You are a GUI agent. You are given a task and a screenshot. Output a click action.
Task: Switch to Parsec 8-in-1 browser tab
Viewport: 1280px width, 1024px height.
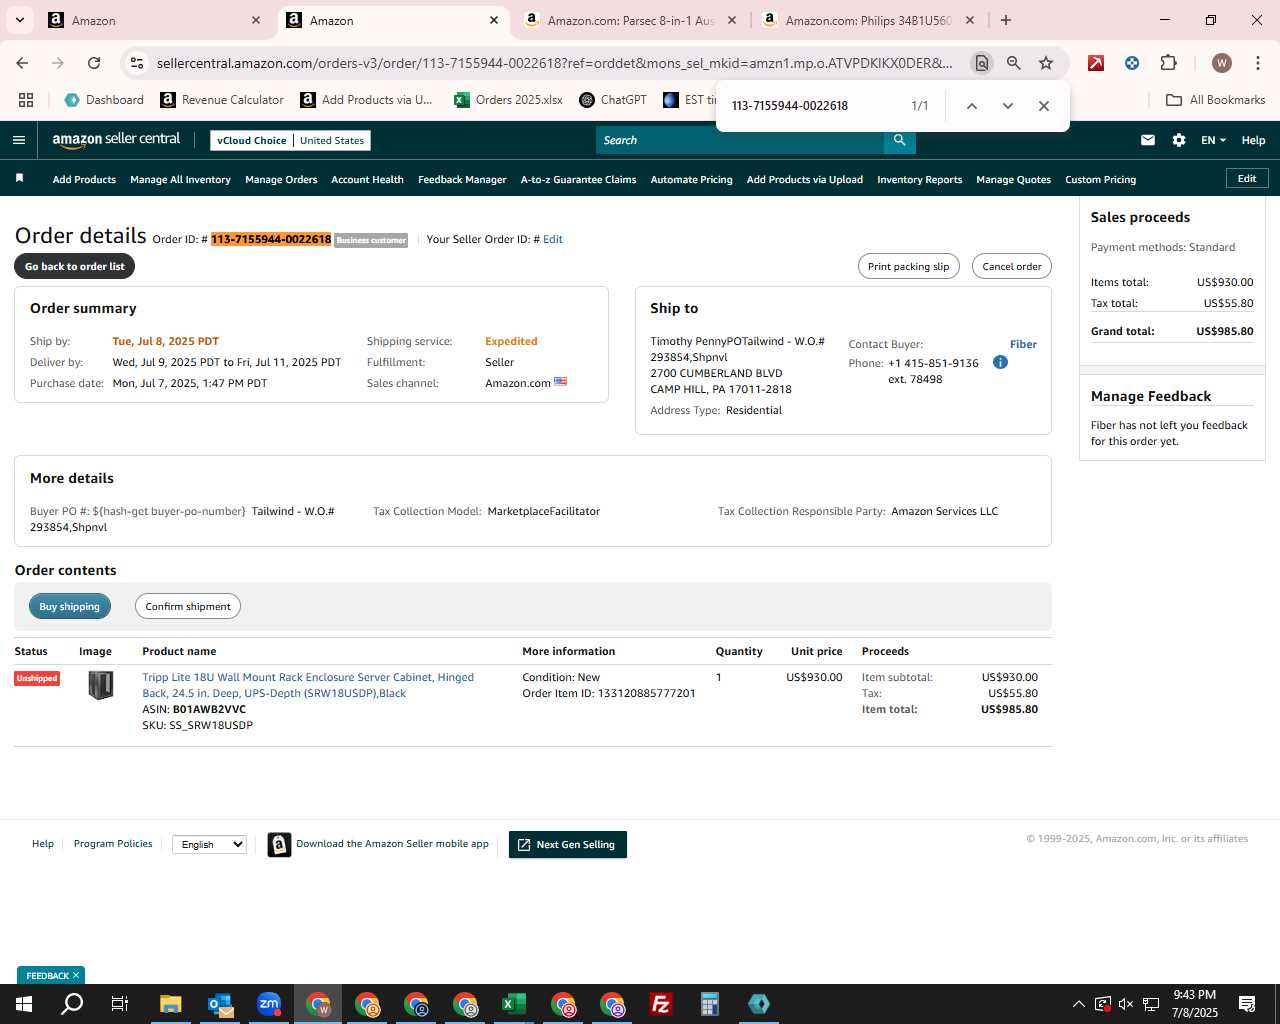coord(631,20)
